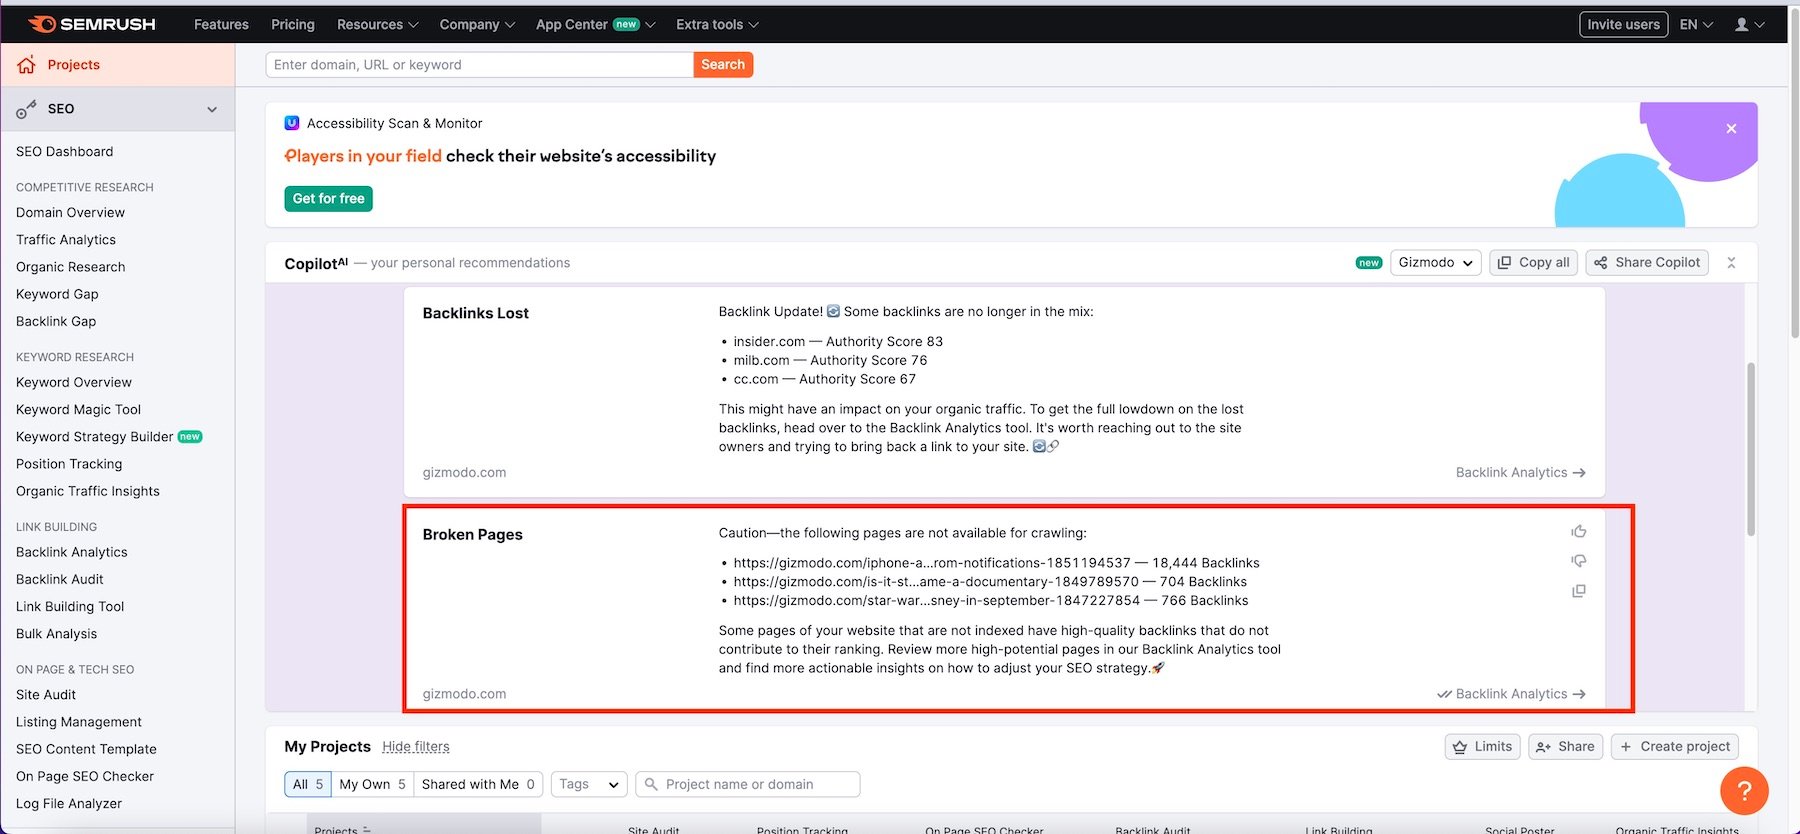Open On Page SEO Checker in sidebar

point(85,776)
